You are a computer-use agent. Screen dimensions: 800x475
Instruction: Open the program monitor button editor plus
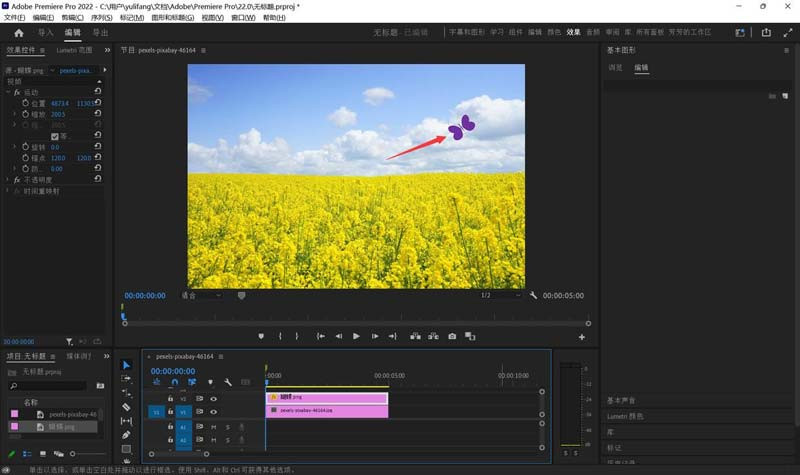582,337
